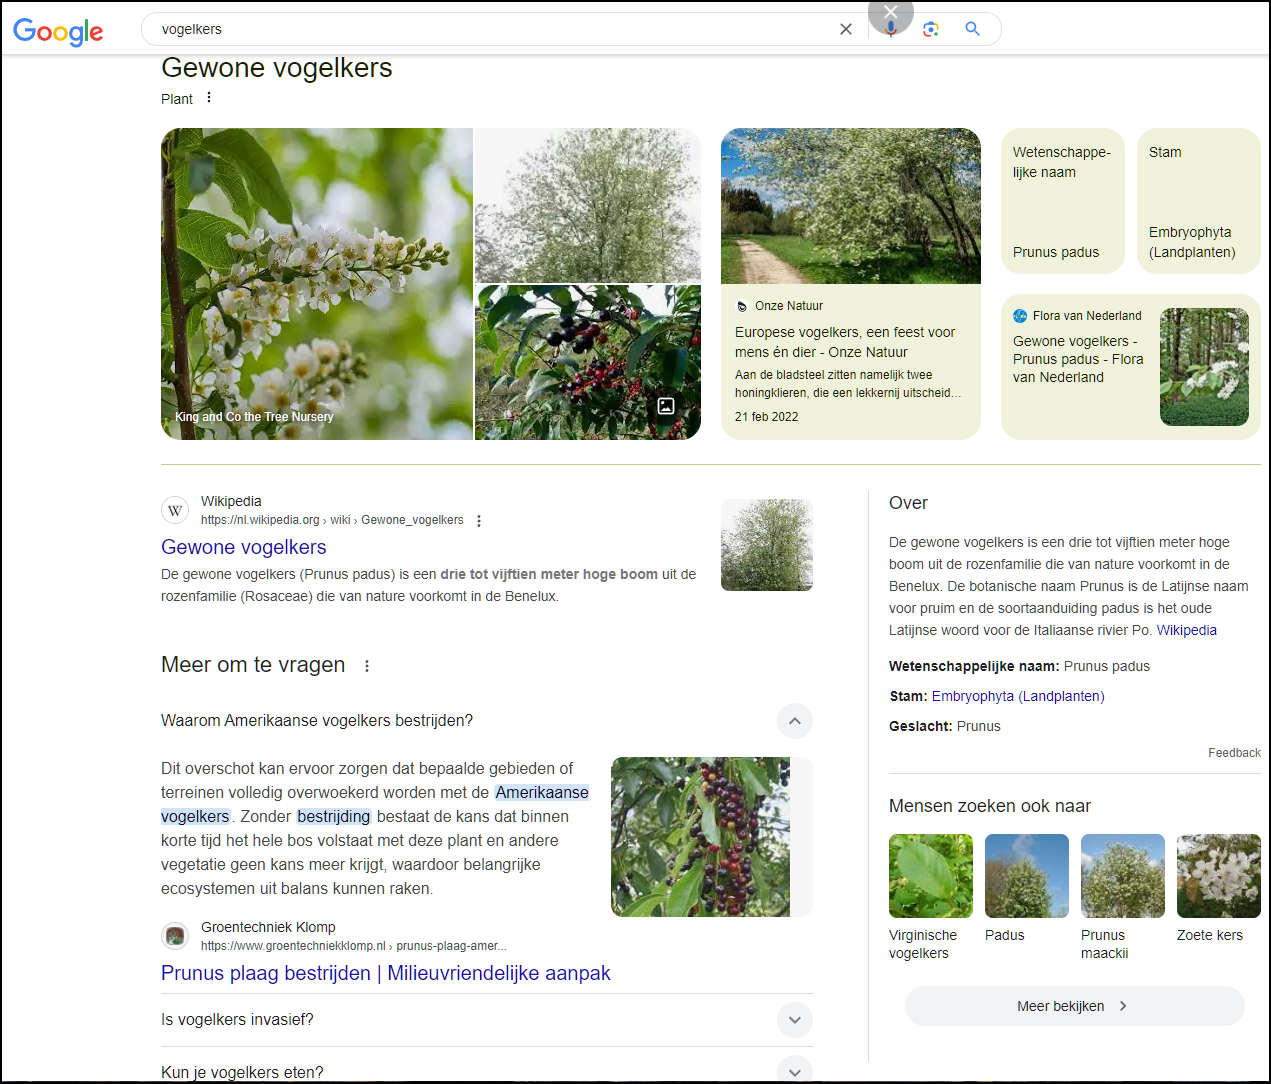Expand the Kun je vogelkers eten question
Viewport: 1271px width, 1084px height.
(x=794, y=1071)
